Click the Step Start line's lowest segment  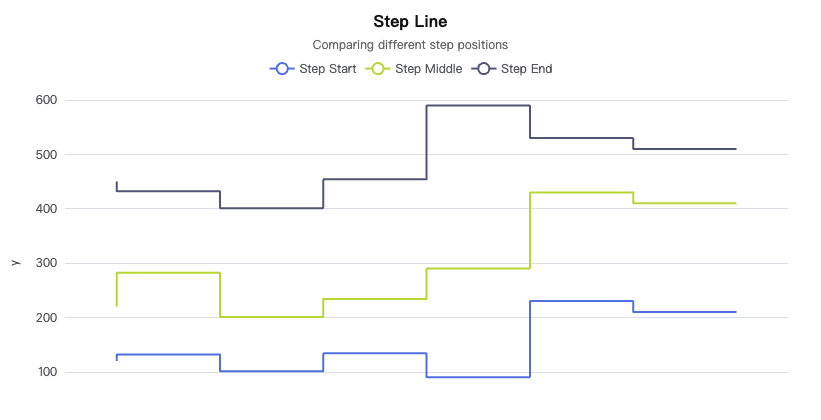tap(478, 377)
